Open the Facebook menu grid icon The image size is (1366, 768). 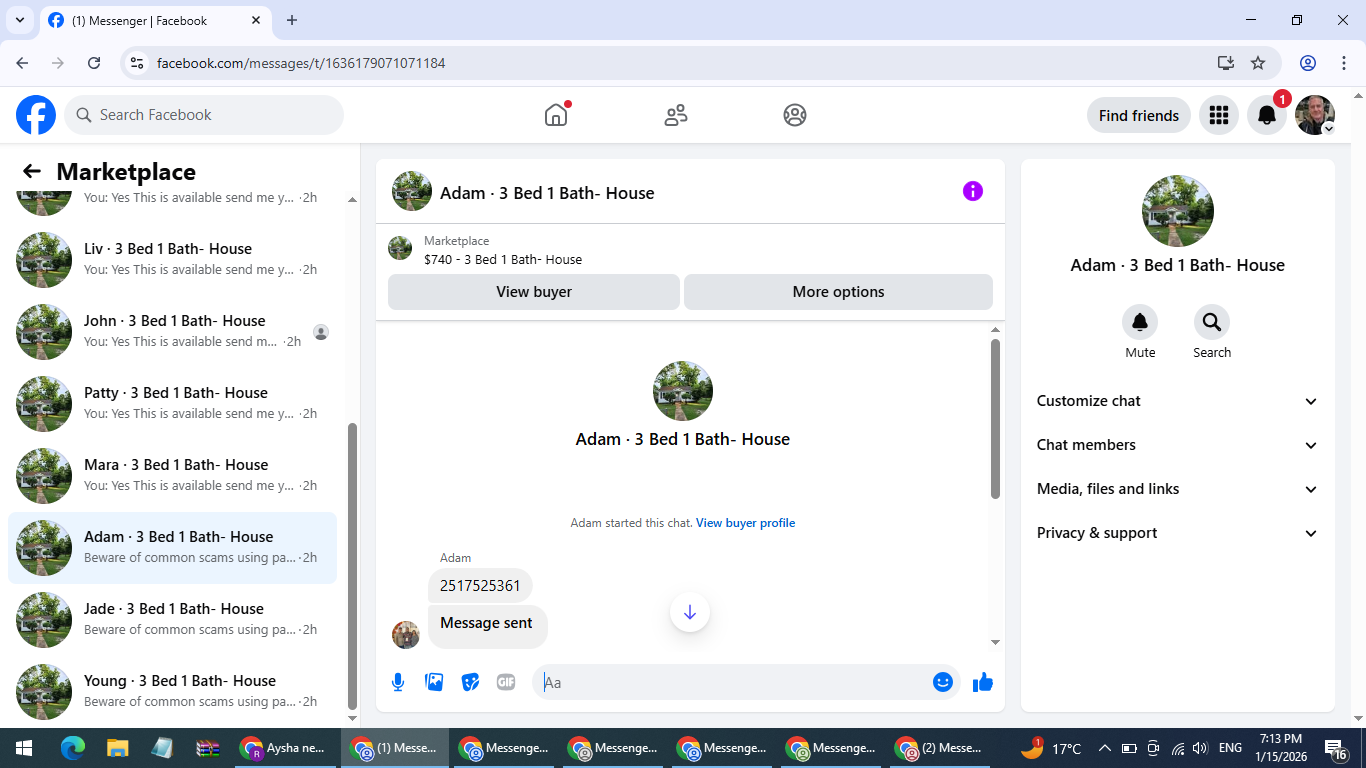1218,115
